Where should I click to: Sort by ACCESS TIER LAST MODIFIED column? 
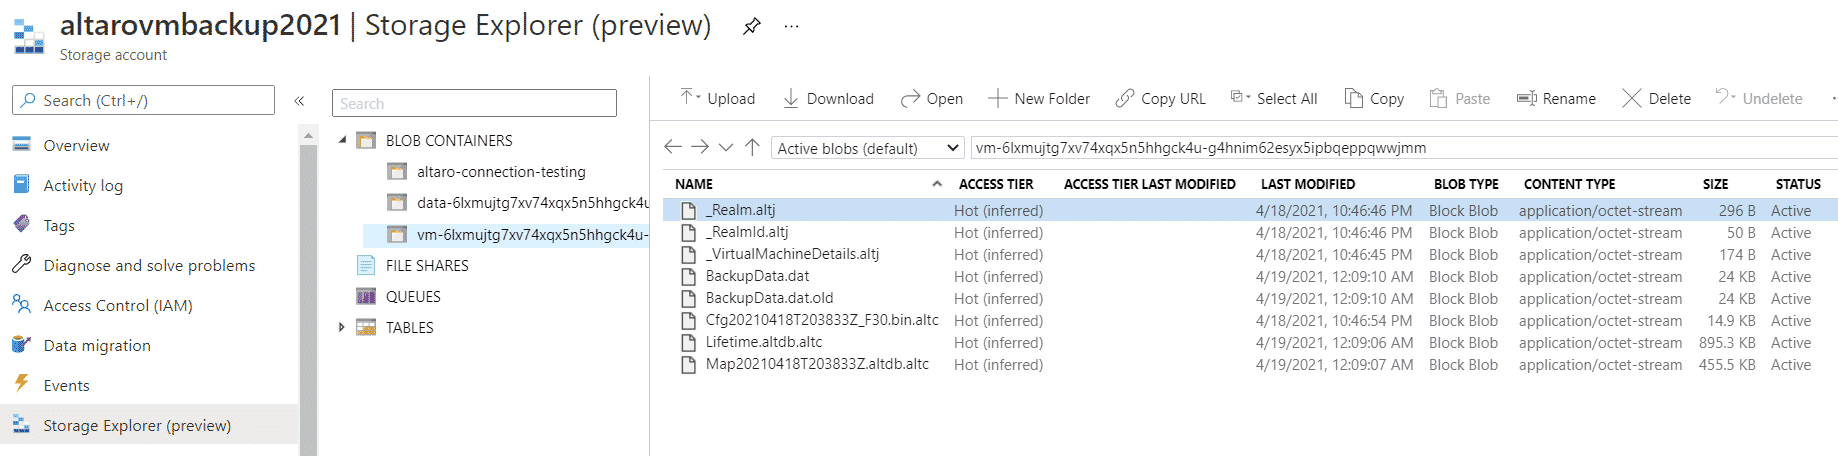point(1150,184)
